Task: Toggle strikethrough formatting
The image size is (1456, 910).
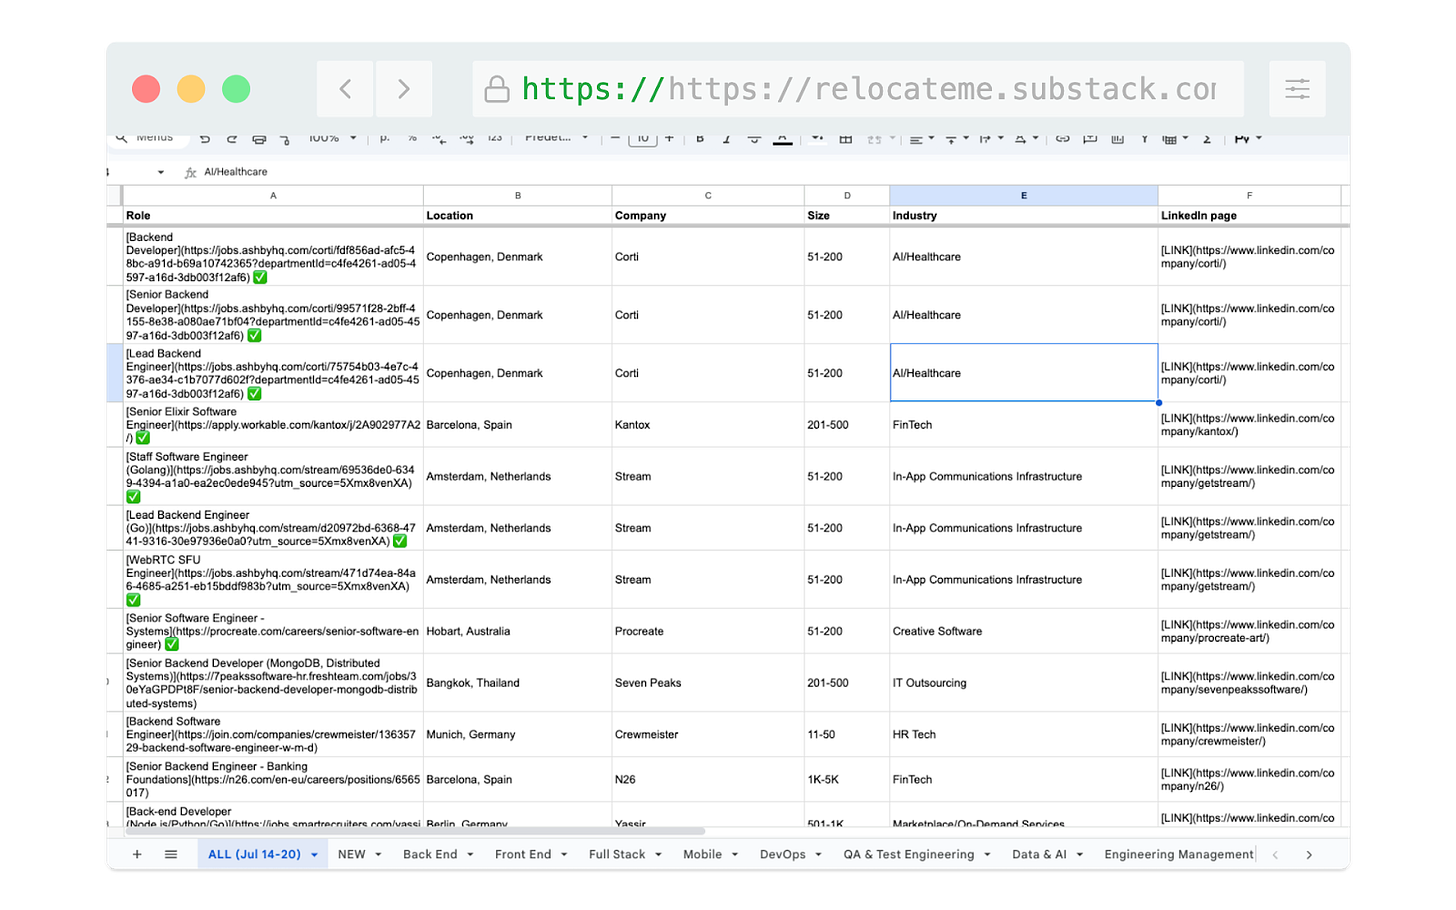Action: [754, 139]
